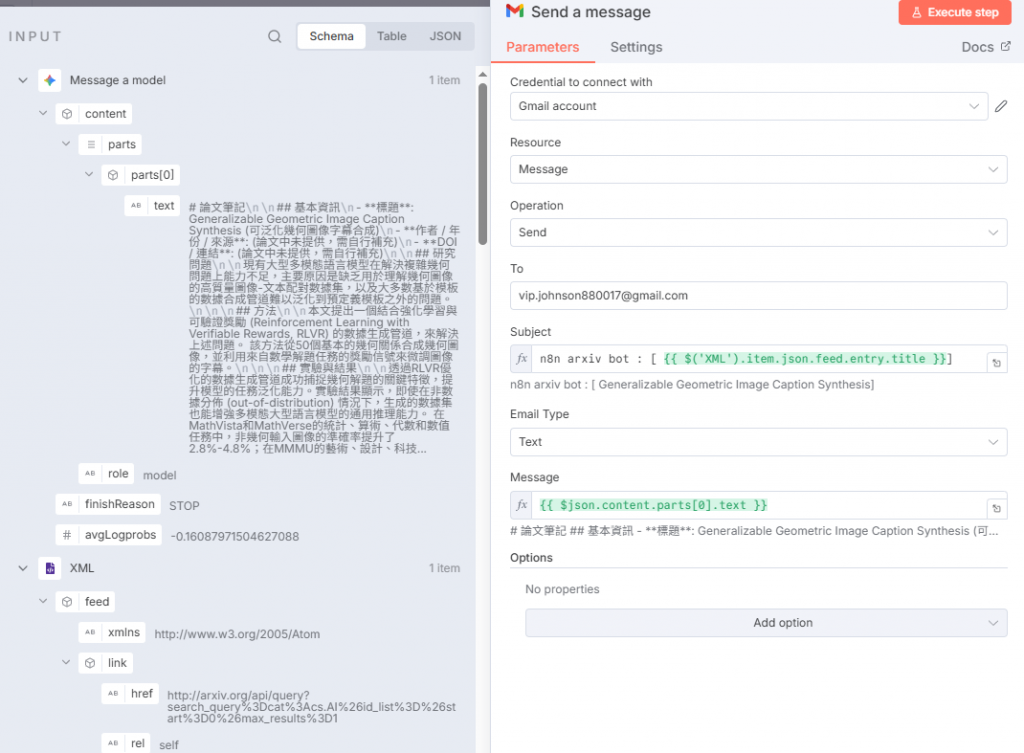Click string type icon of finishReason
The width and height of the screenshot is (1024, 753).
pyautogui.click(x=67, y=504)
